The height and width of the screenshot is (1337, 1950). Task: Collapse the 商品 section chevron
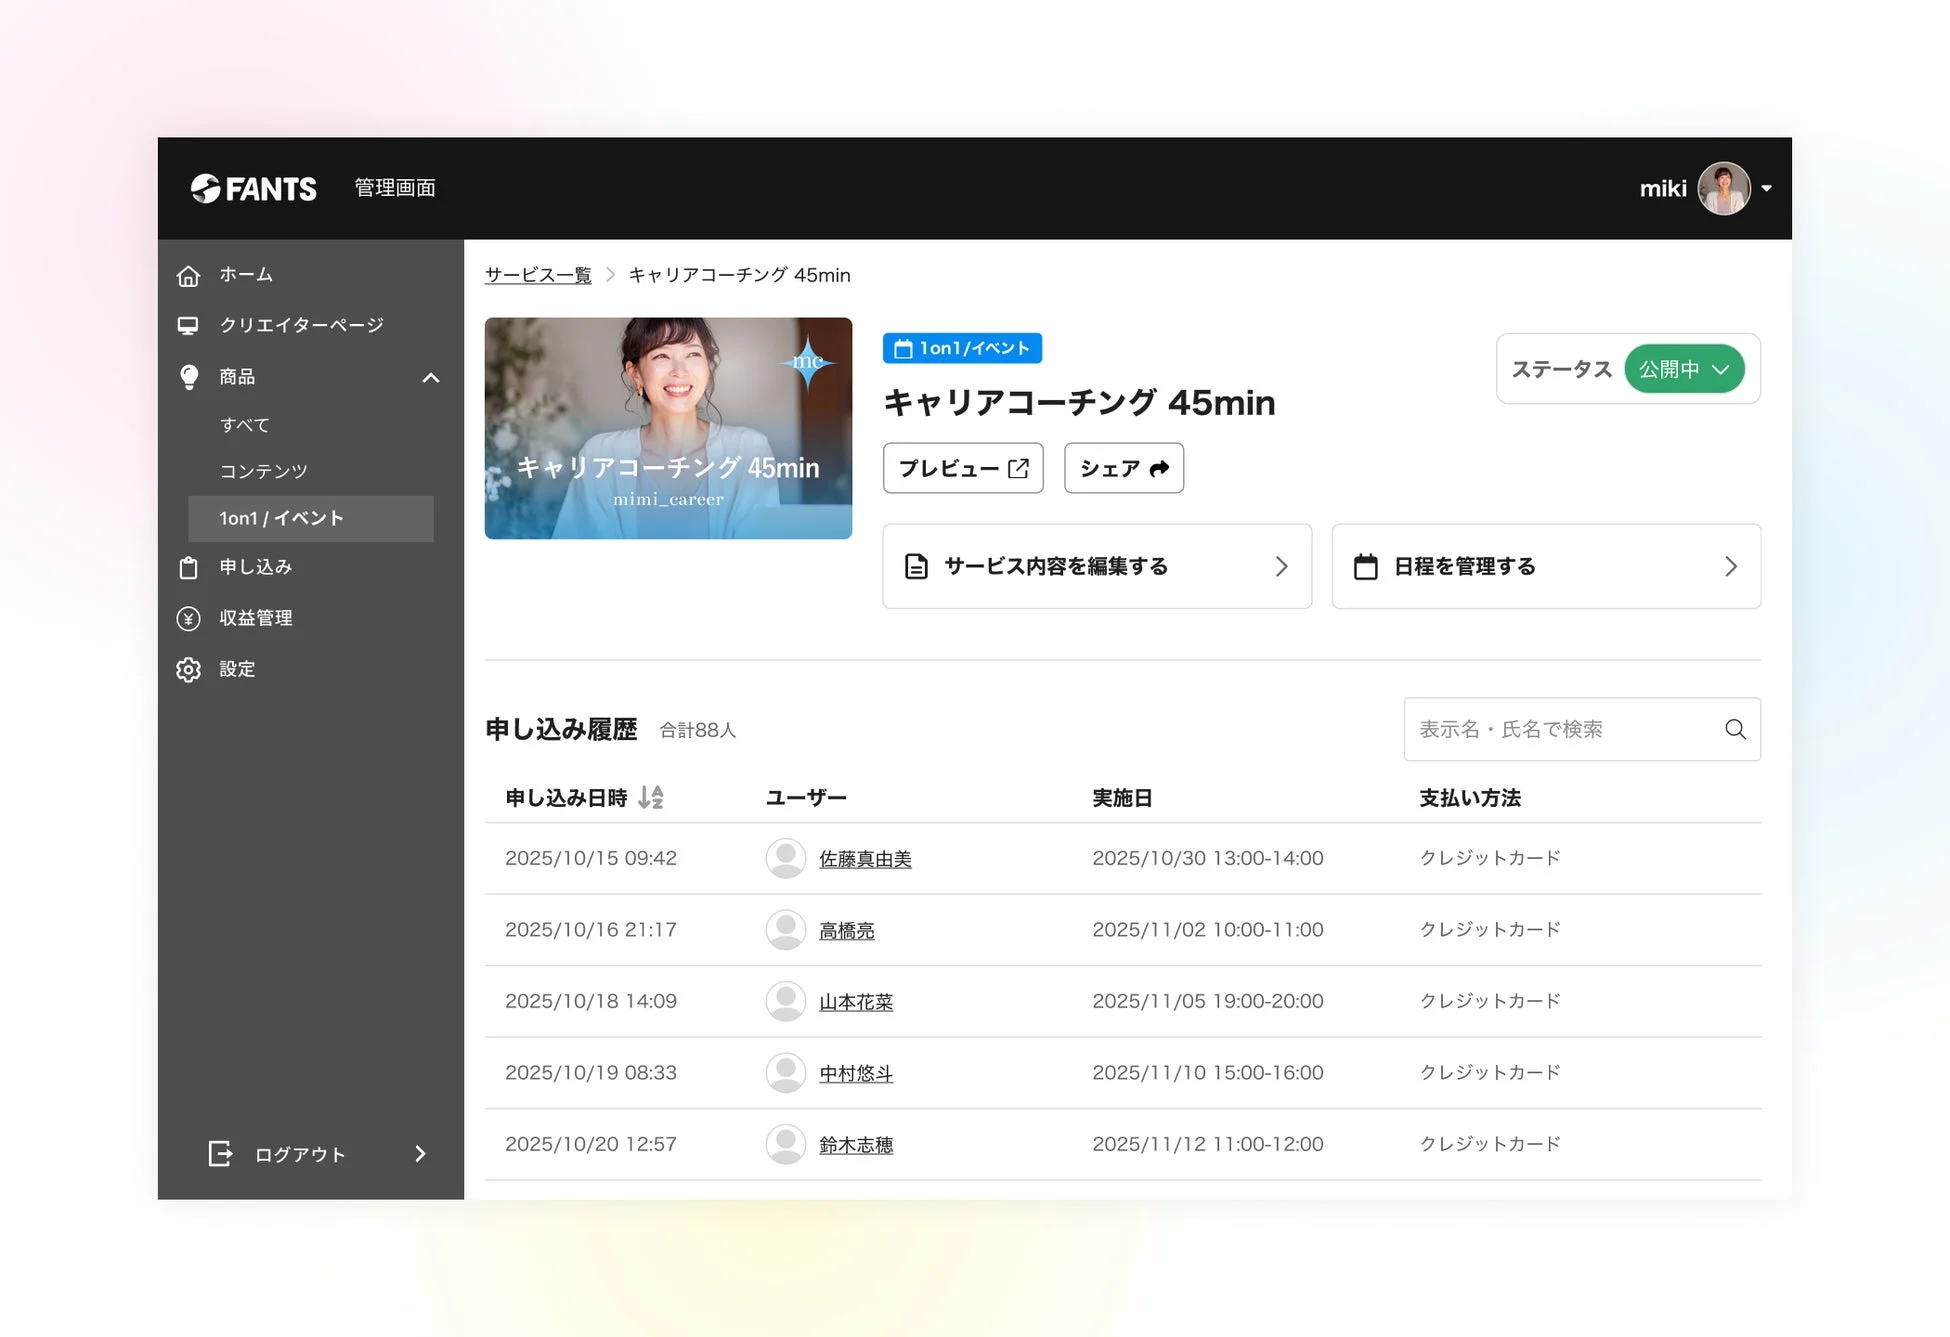coord(430,377)
